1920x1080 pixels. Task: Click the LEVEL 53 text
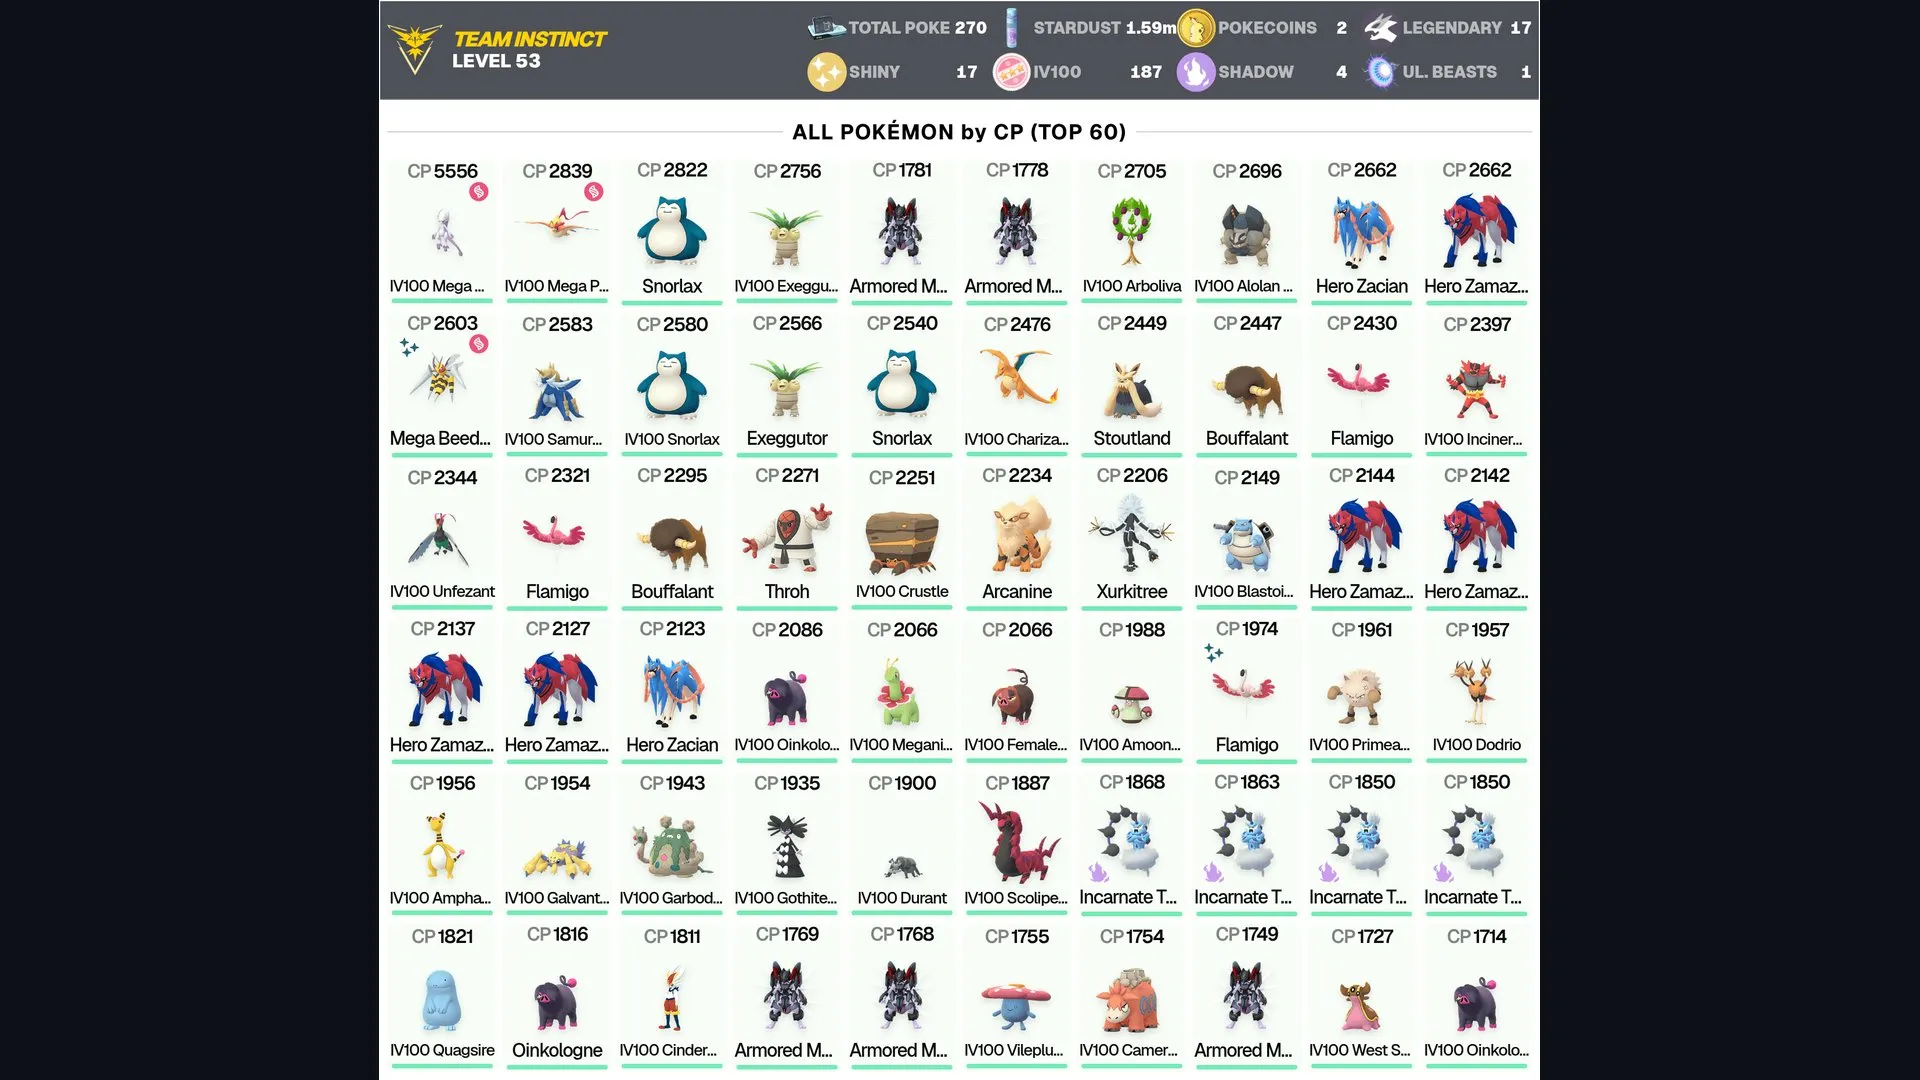(496, 61)
